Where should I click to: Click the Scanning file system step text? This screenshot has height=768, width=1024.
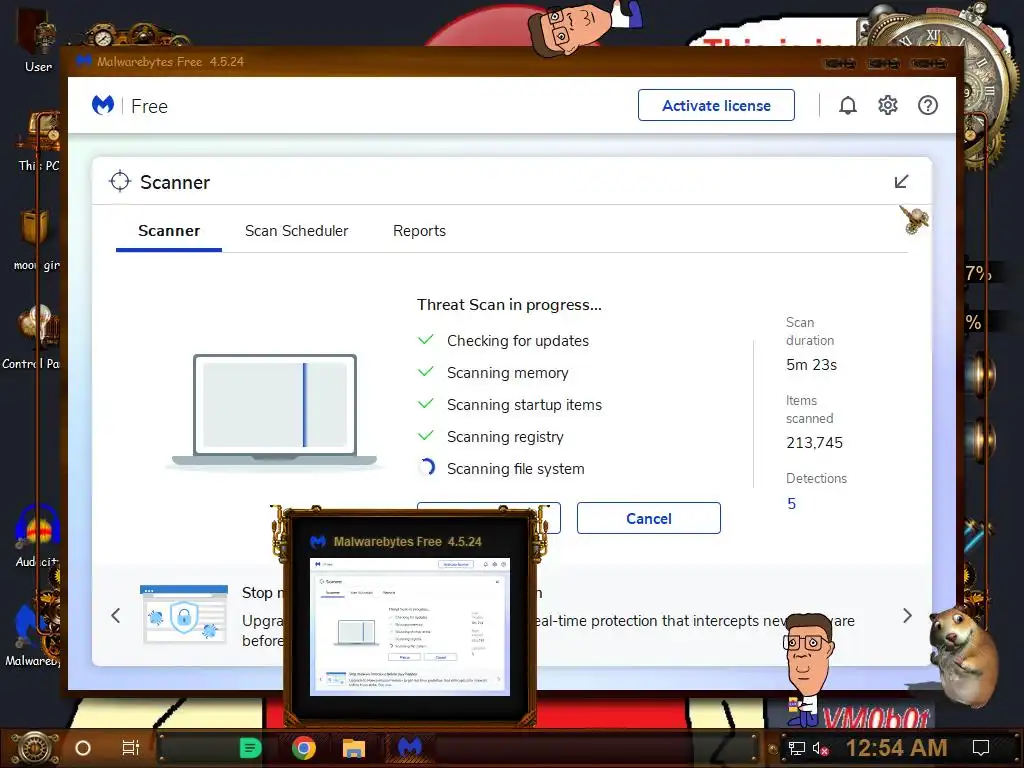pyautogui.click(x=515, y=469)
